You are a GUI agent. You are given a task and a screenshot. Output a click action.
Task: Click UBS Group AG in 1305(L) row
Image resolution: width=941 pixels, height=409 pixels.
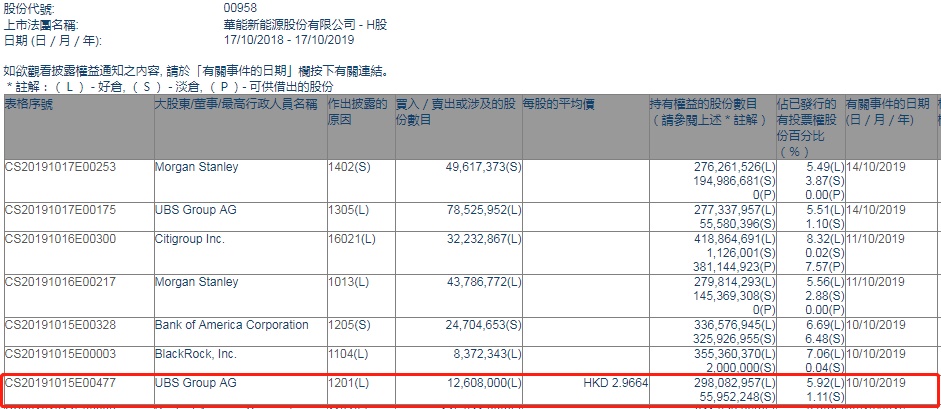195,210
